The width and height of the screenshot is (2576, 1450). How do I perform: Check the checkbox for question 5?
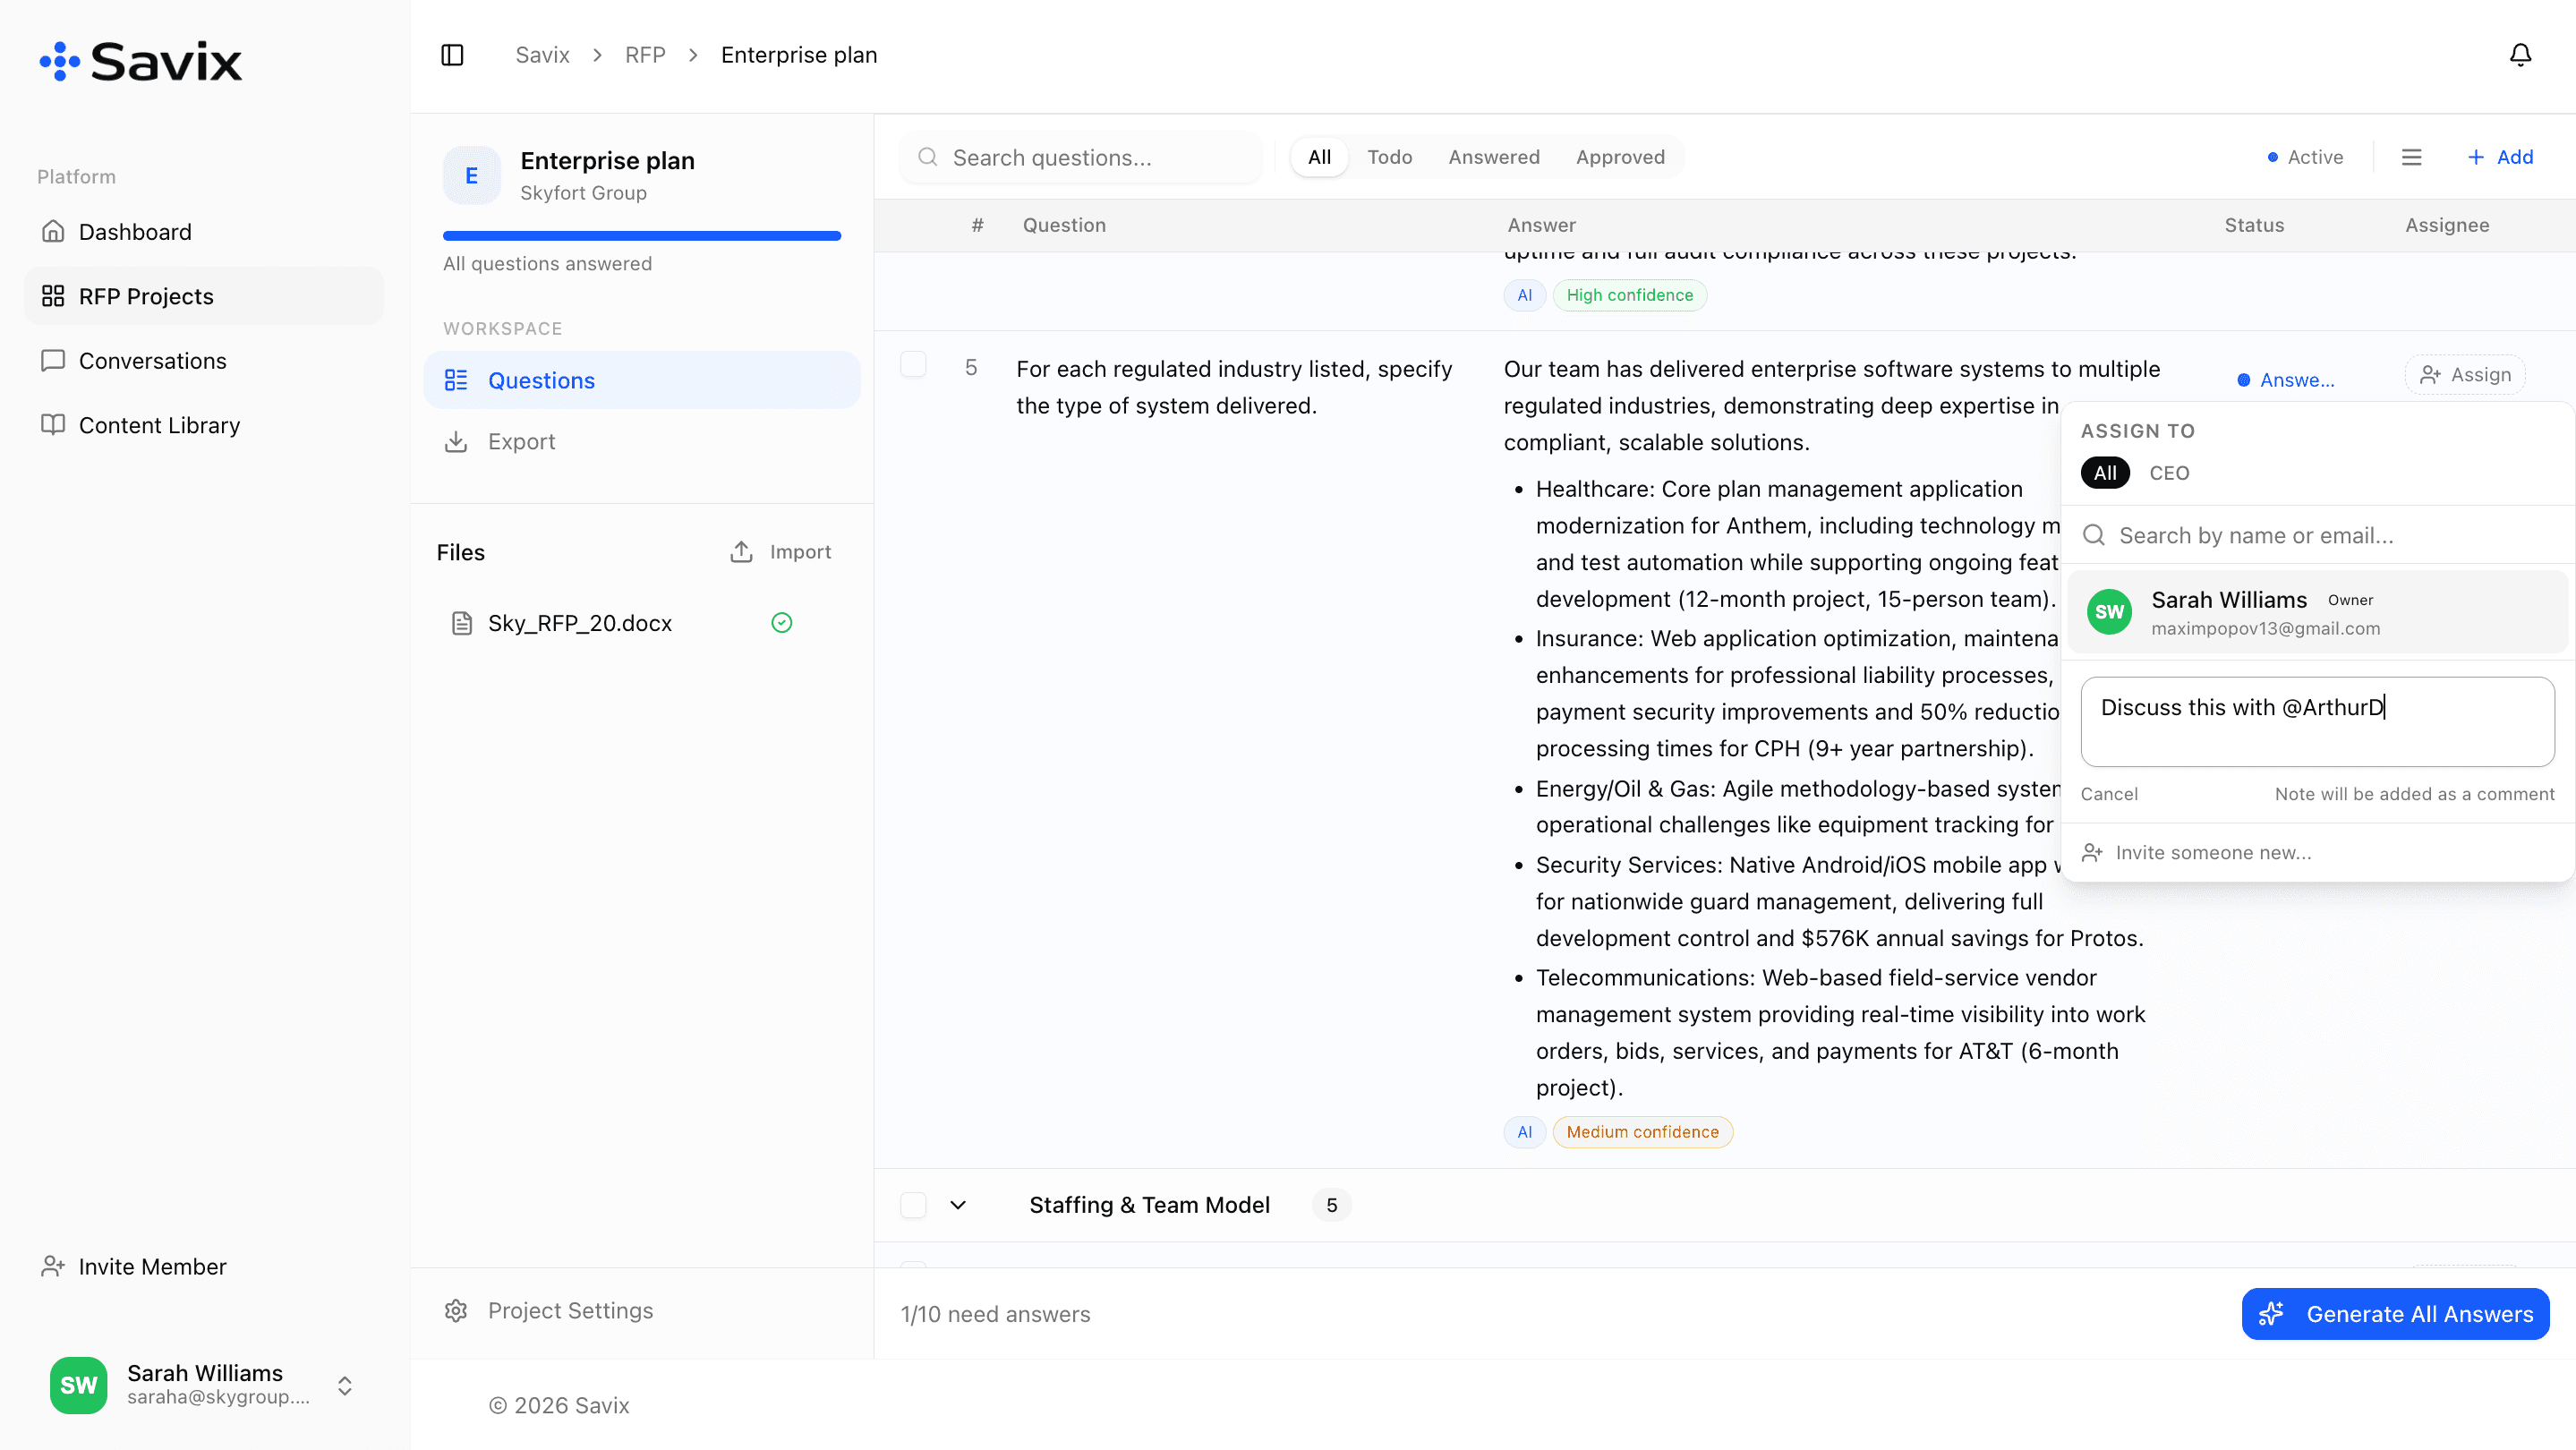(913, 364)
